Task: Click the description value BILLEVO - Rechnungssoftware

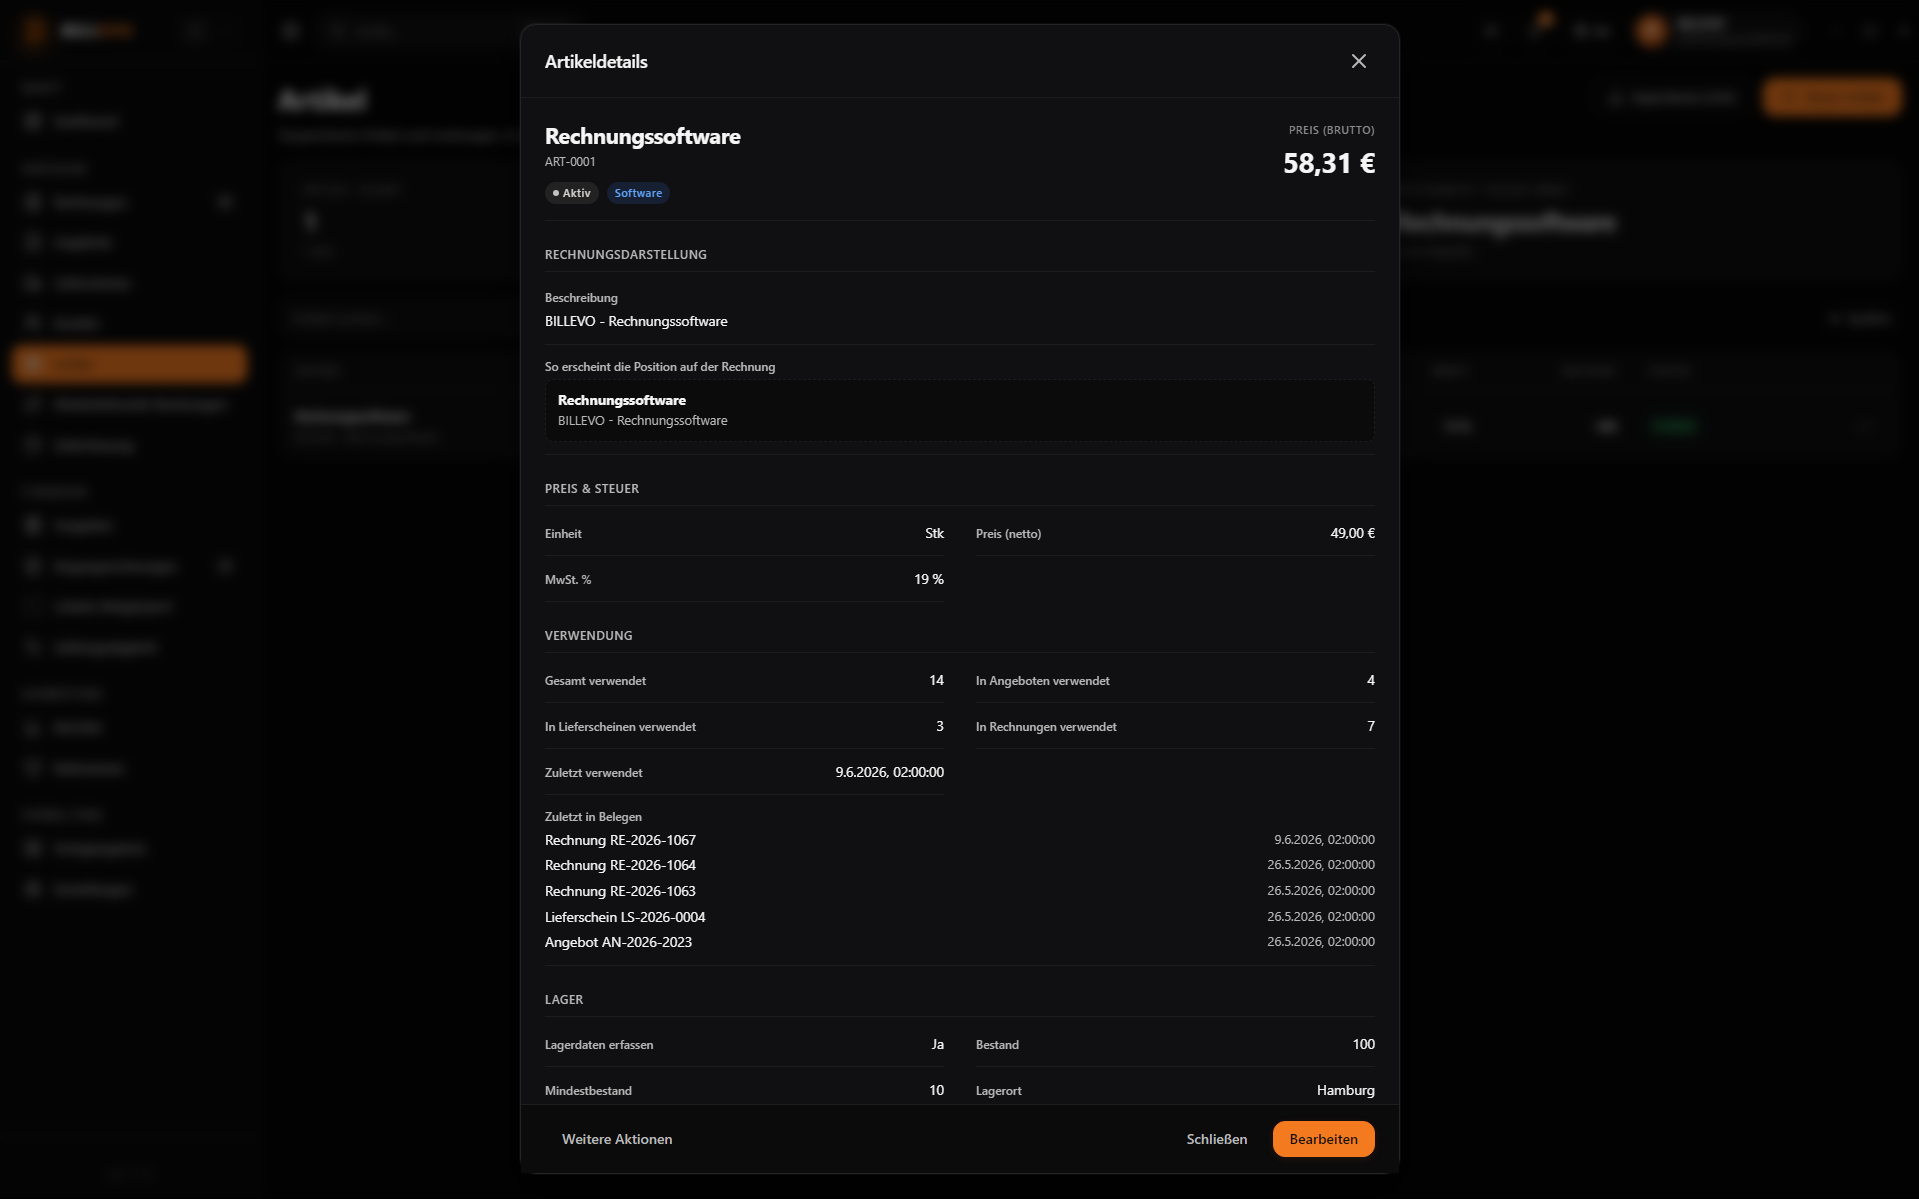Action: click(x=636, y=321)
